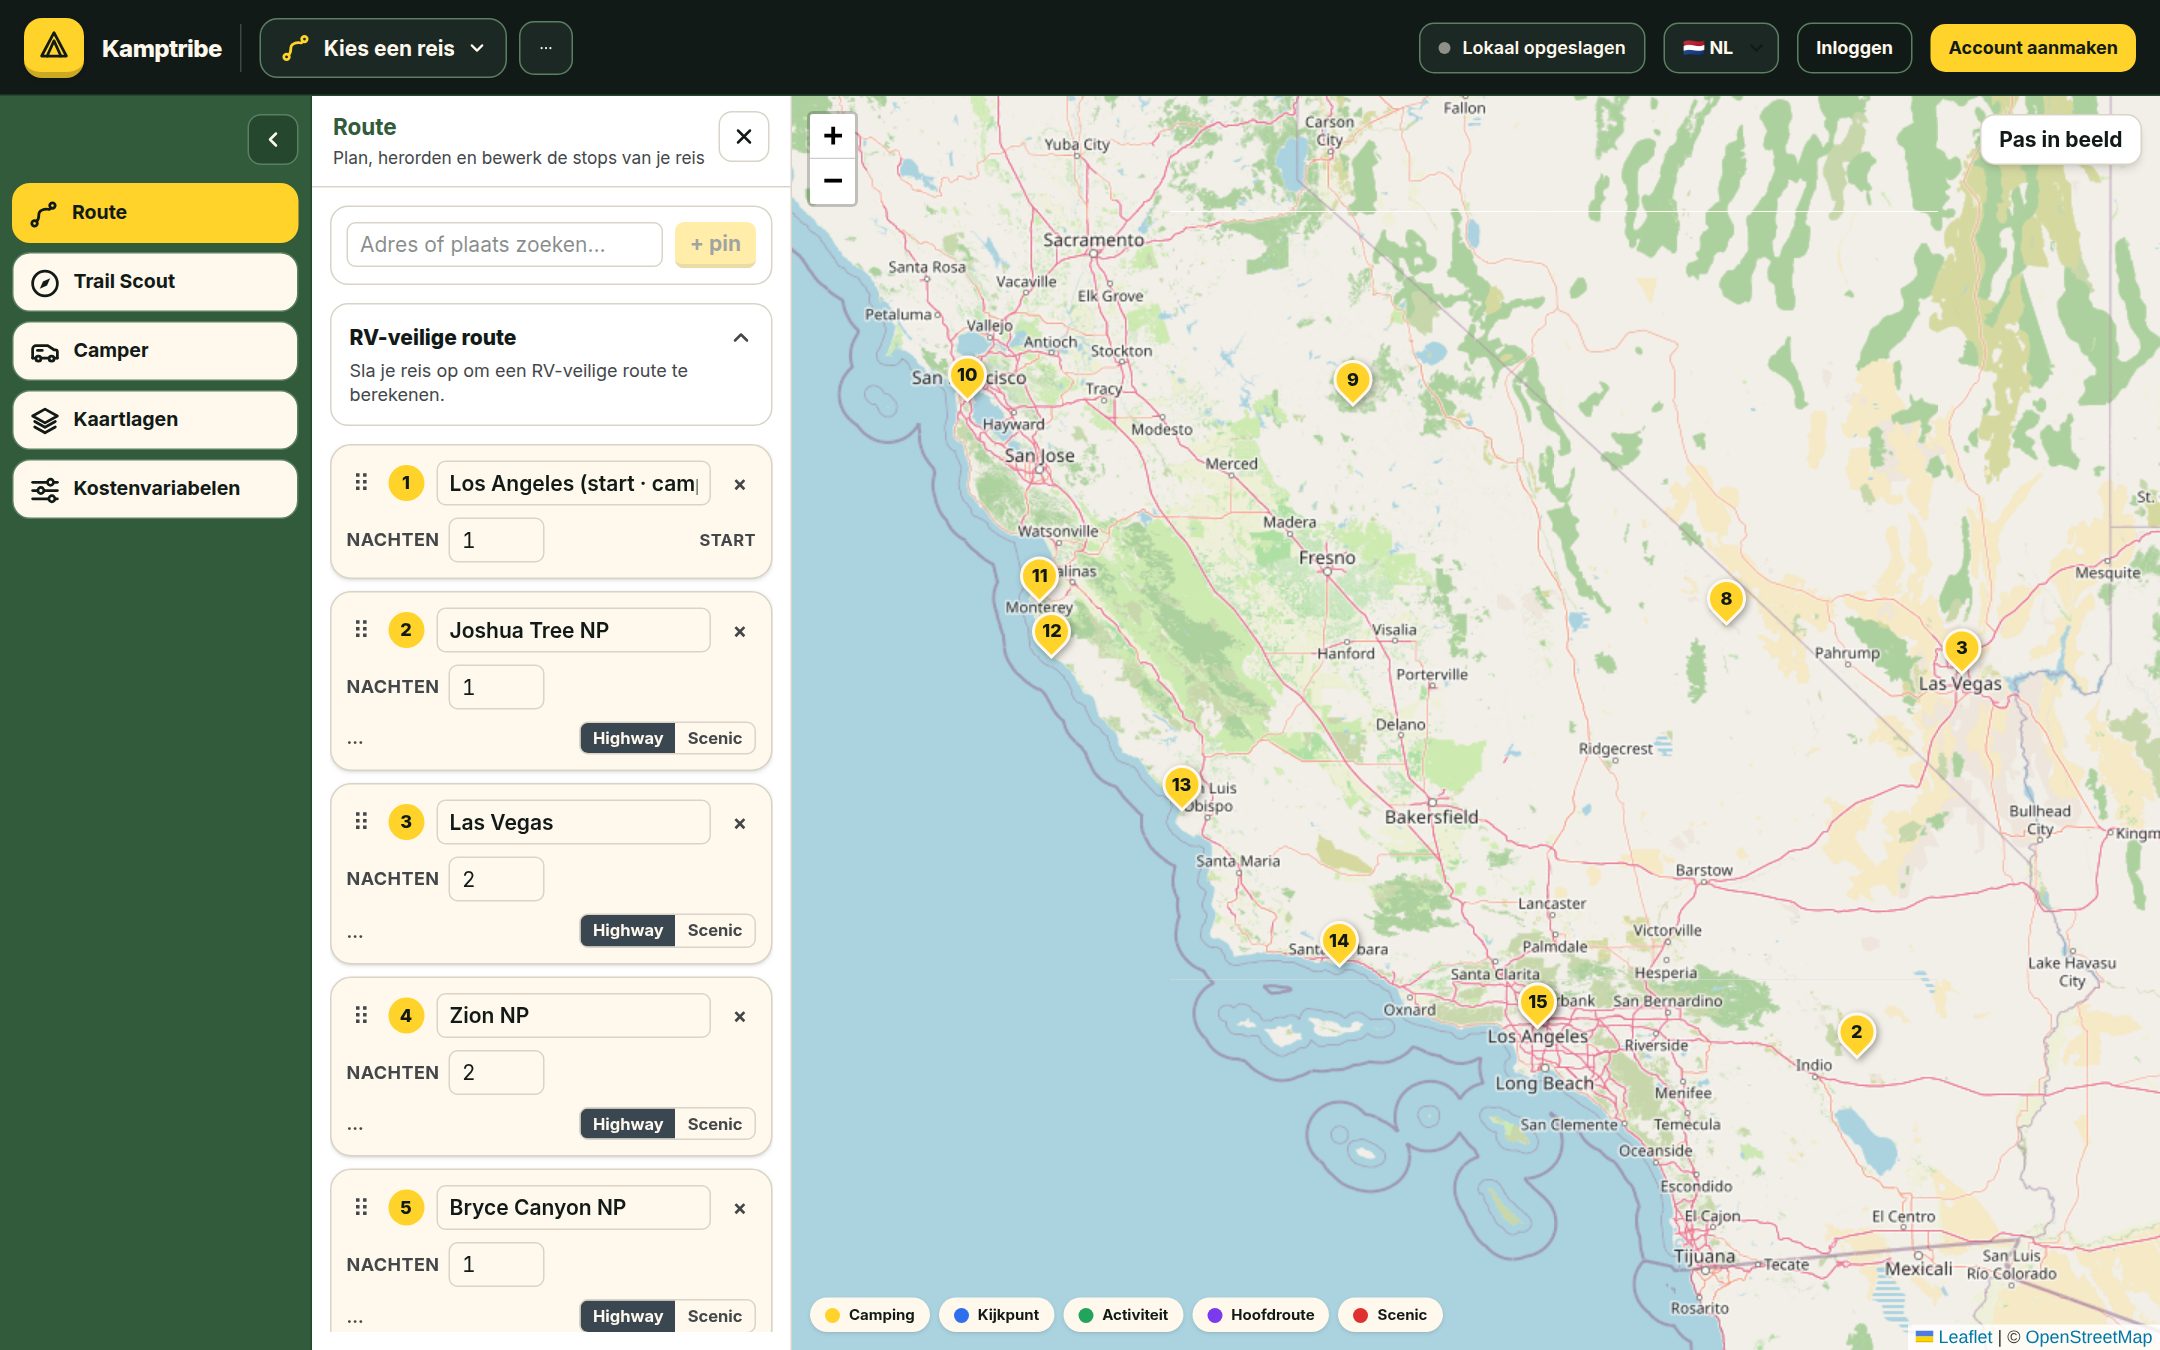
Task: Click the Kijkpunt blue legend chip
Action: 997,1315
